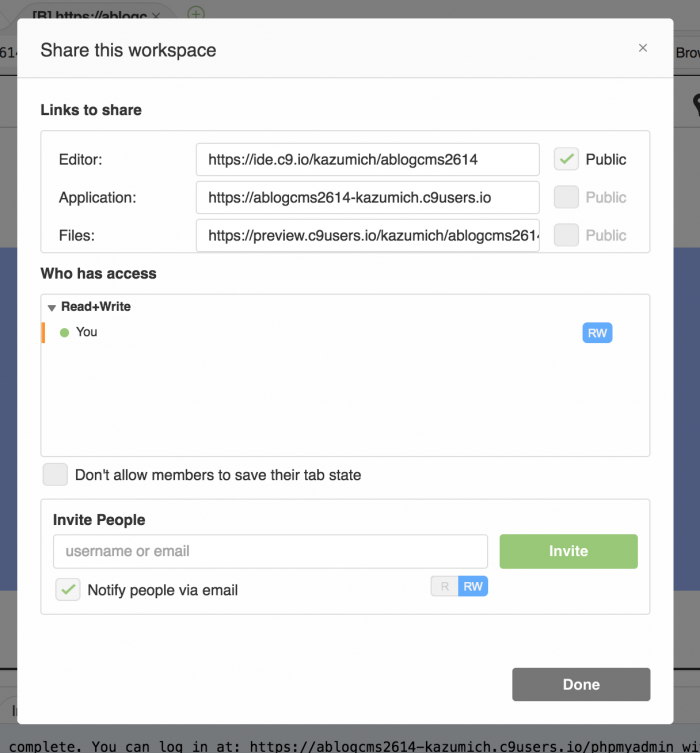Click the Editor URL field

tap(368, 159)
